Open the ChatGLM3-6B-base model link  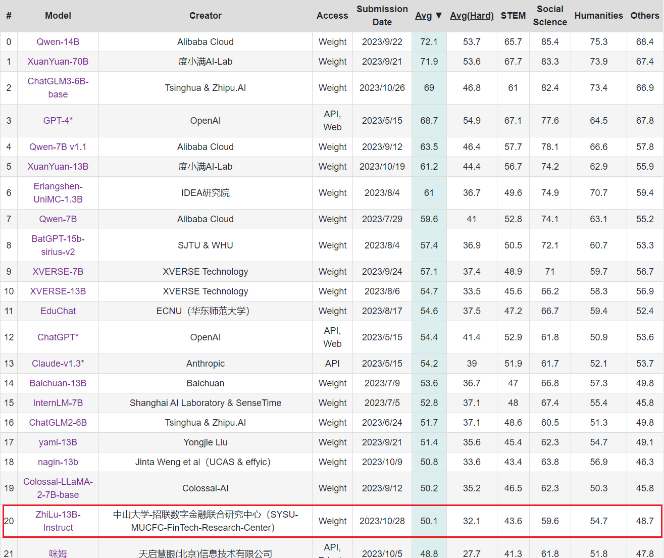pyautogui.click(x=57, y=87)
